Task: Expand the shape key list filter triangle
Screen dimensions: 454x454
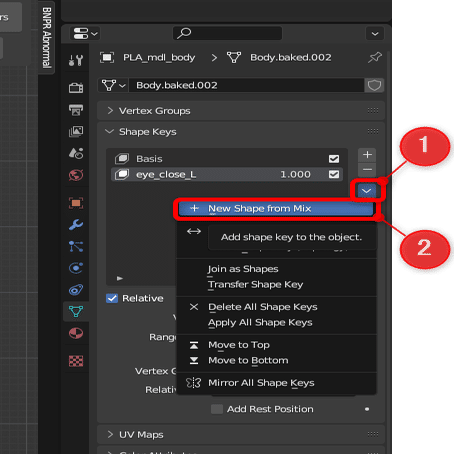Action: pos(120,278)
